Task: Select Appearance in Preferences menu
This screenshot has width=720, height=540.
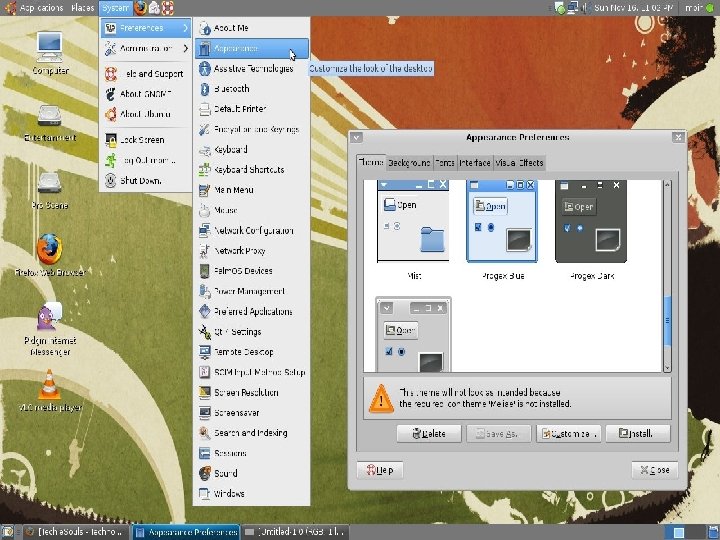Action: [252, 48]
